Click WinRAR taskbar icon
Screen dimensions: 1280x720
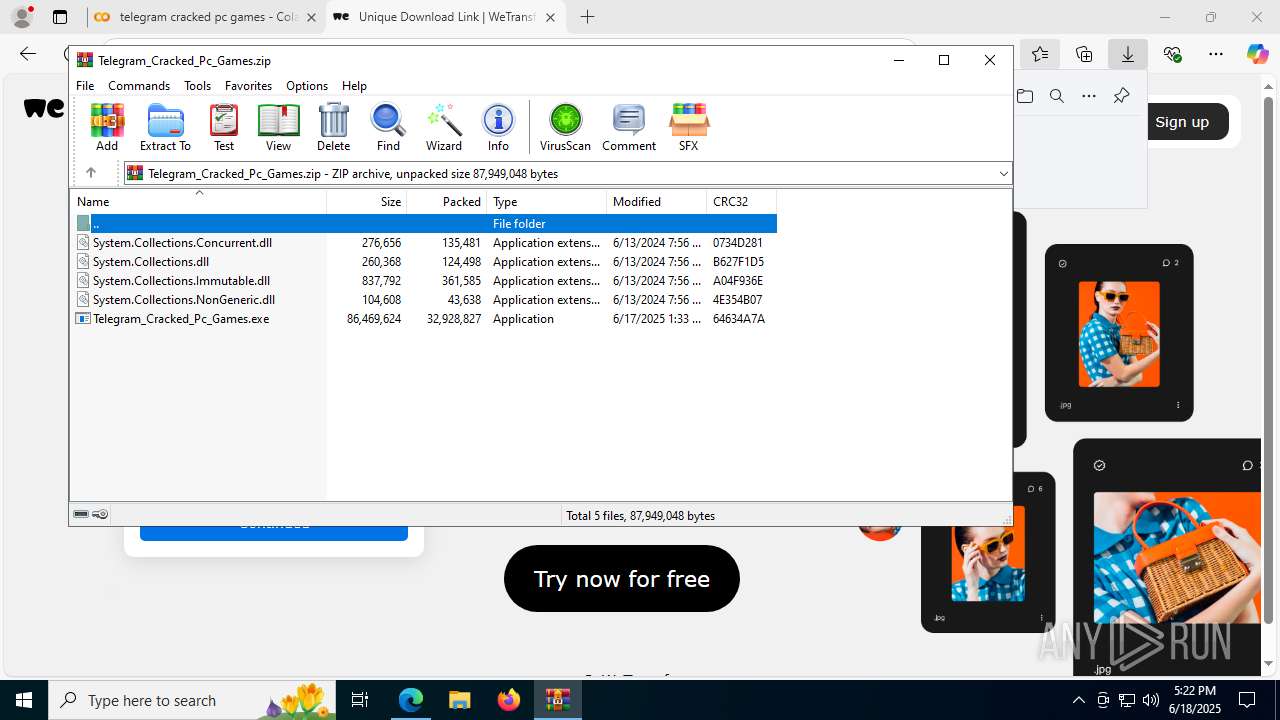point(558,700)
